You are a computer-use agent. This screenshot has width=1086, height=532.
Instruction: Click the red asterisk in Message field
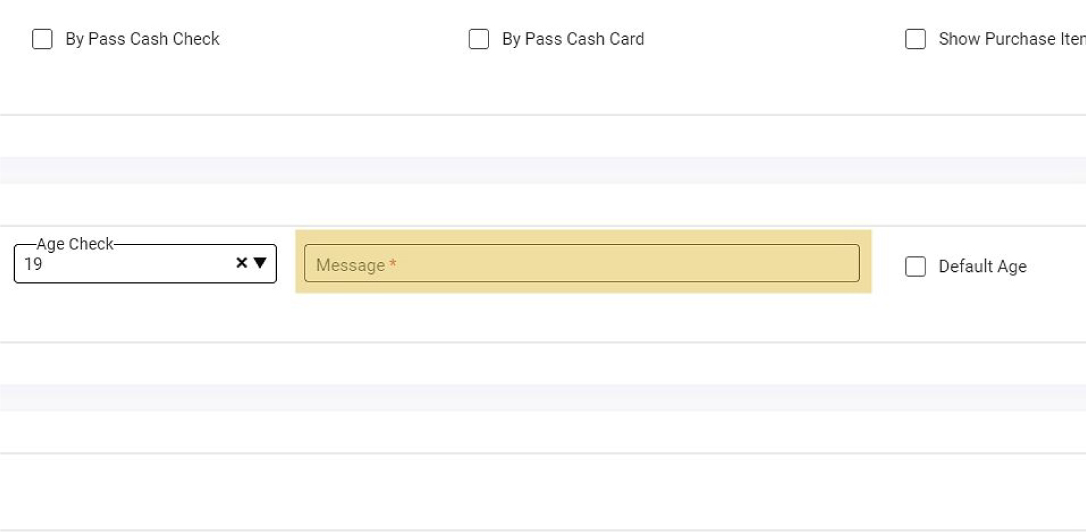[x=393, y=265]
